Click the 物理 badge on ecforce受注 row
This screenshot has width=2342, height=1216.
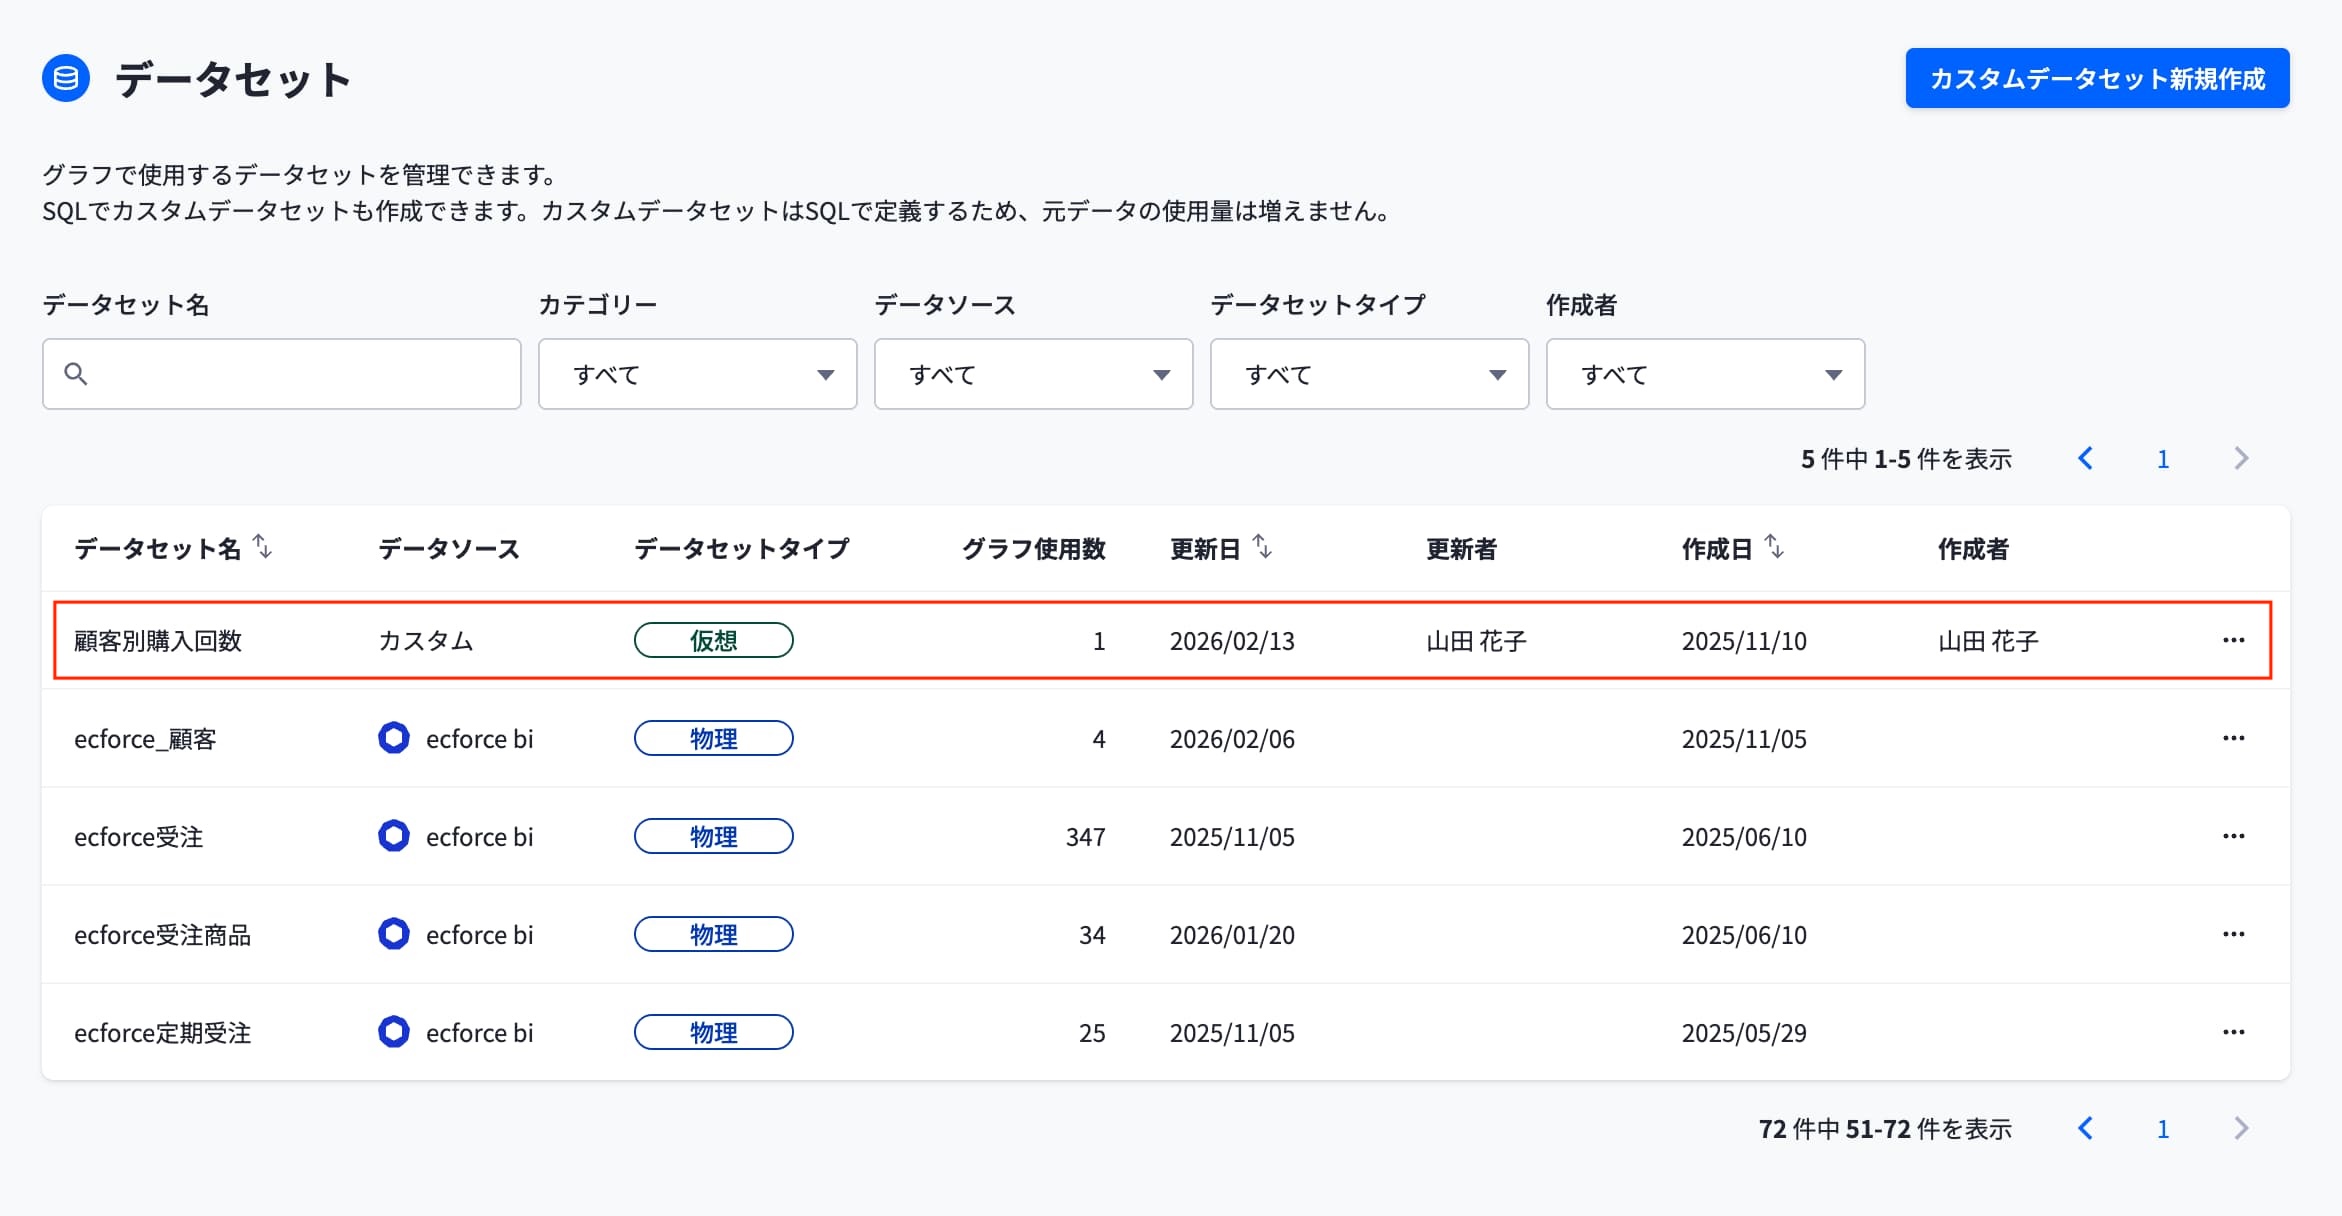[714, 836]
